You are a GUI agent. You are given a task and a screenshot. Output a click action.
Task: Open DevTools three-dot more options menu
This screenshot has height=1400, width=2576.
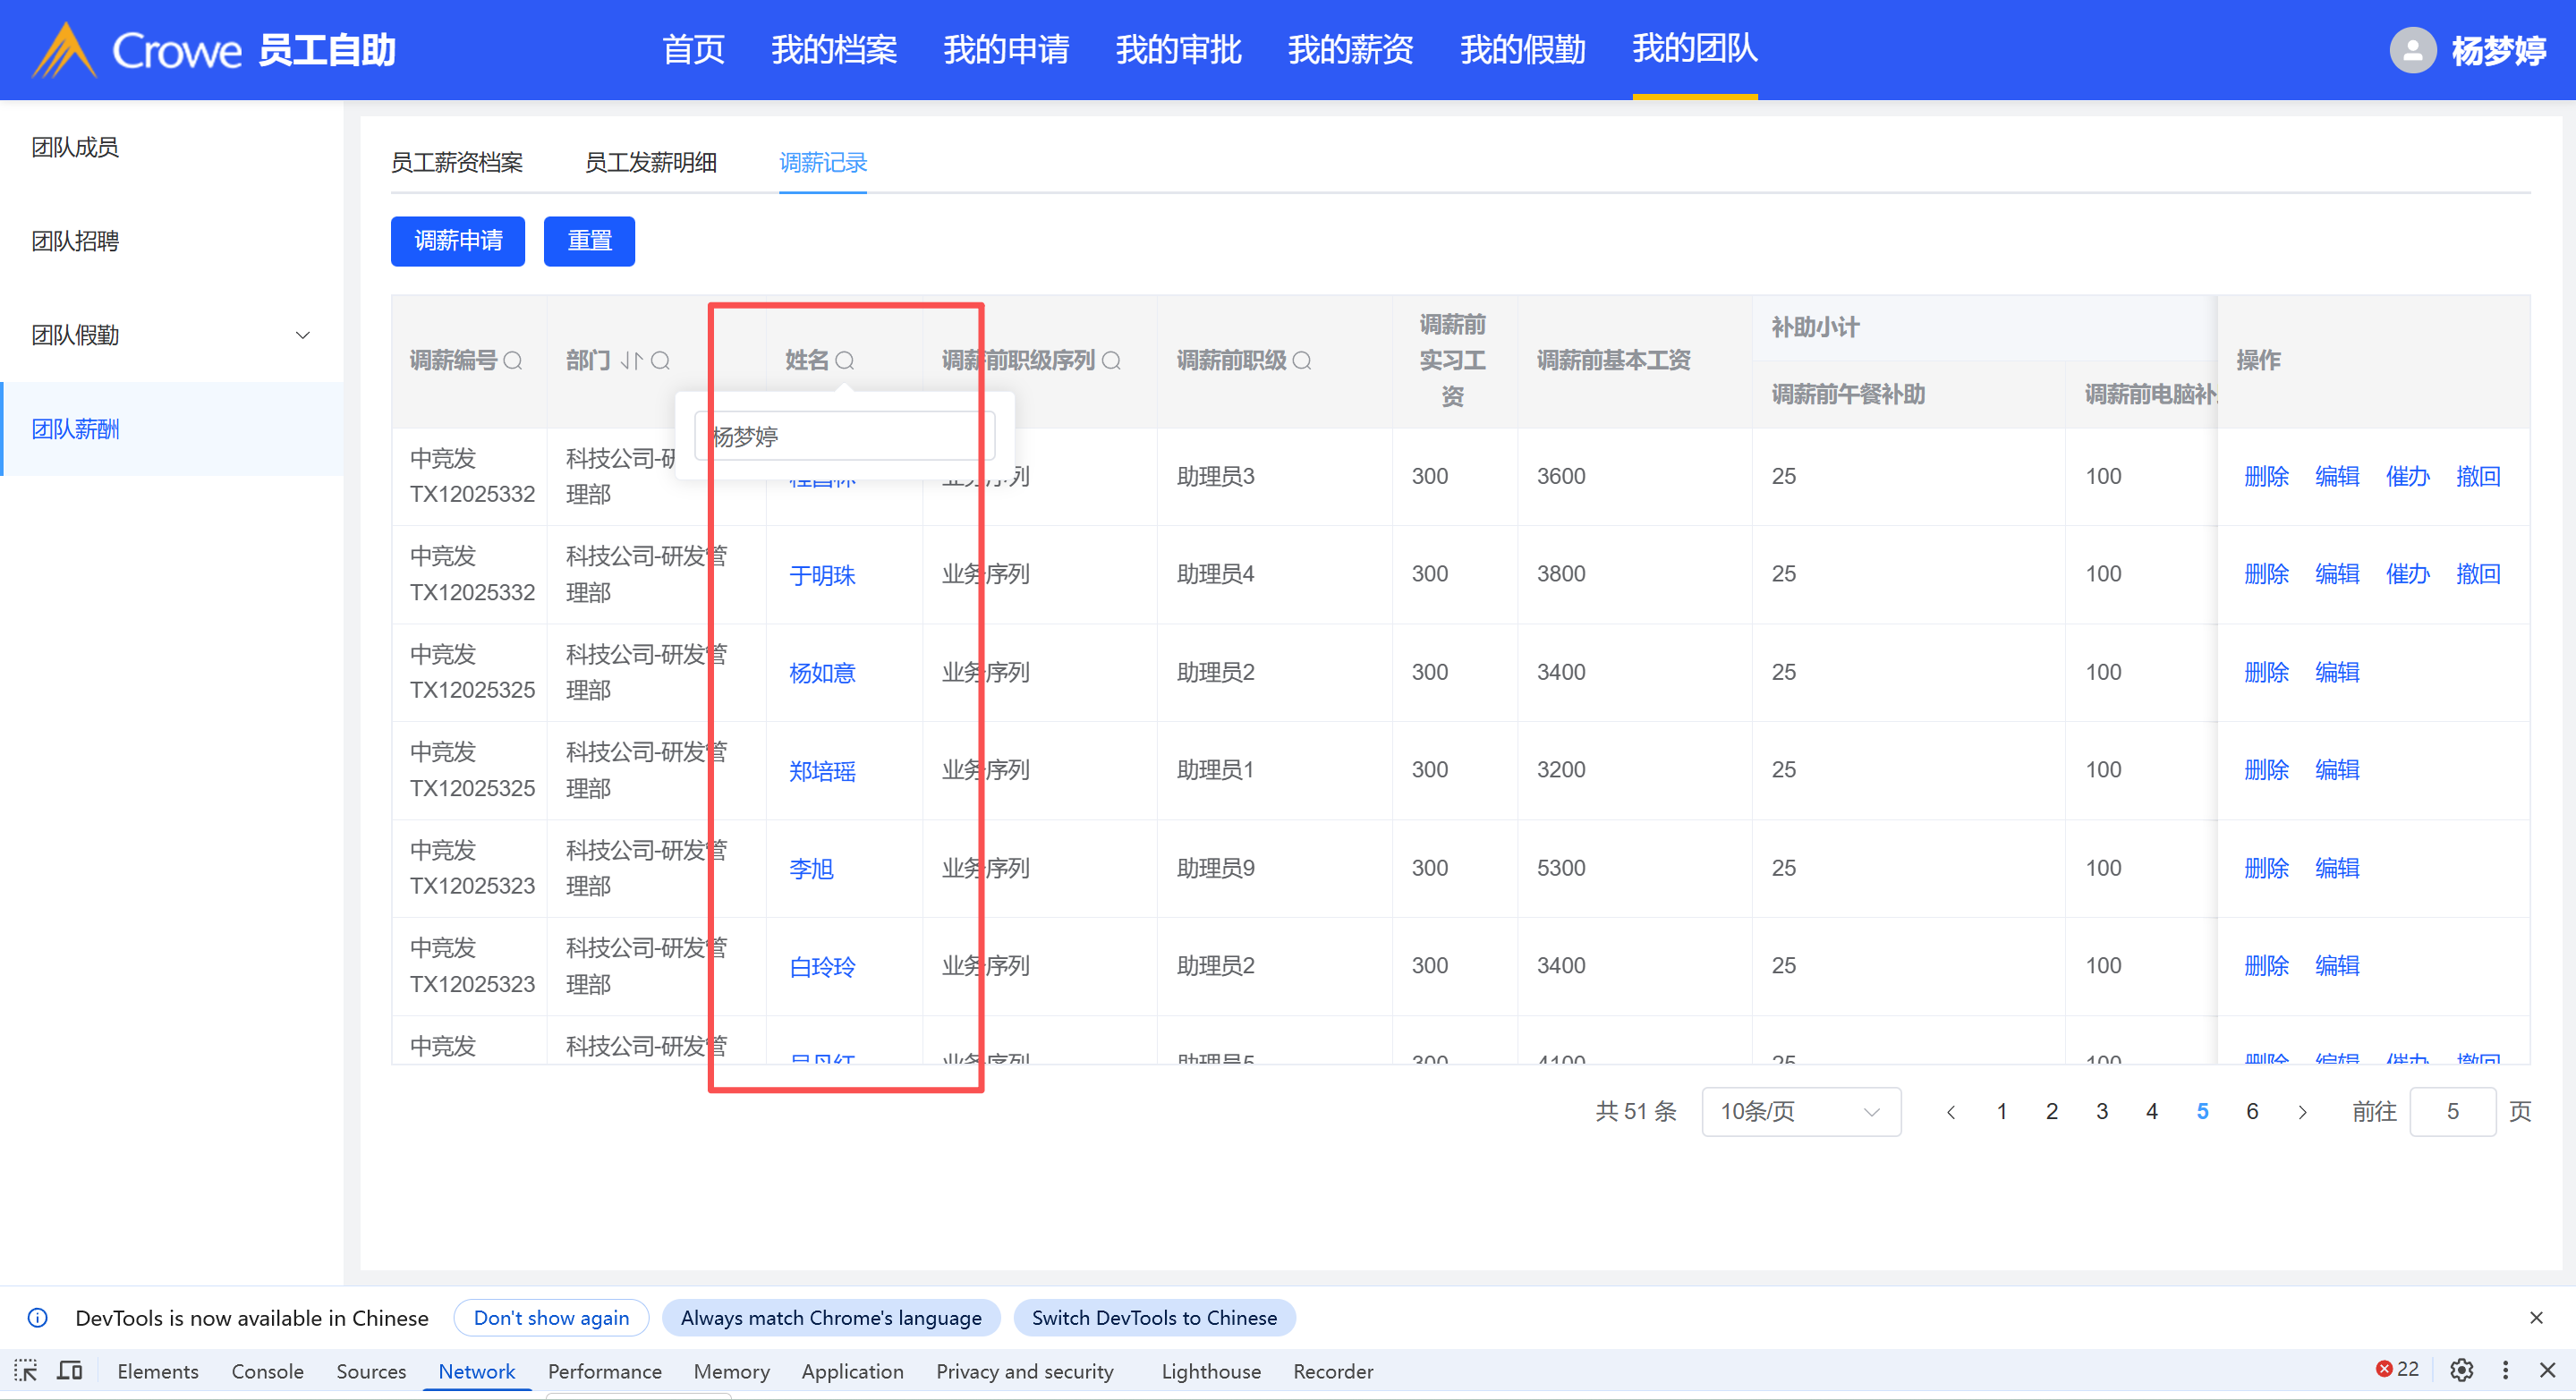click(2505, 1370)
